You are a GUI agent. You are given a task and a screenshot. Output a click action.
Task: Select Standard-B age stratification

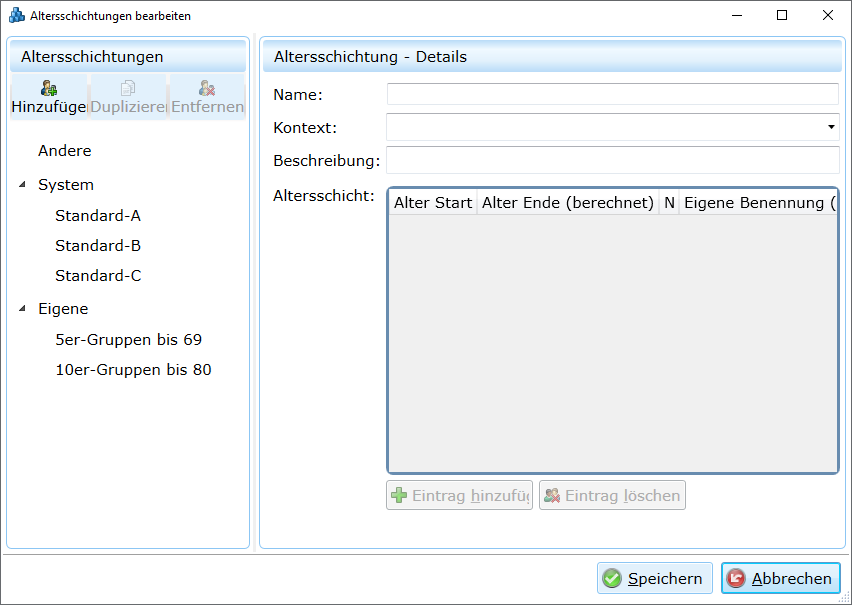(98, 246)
